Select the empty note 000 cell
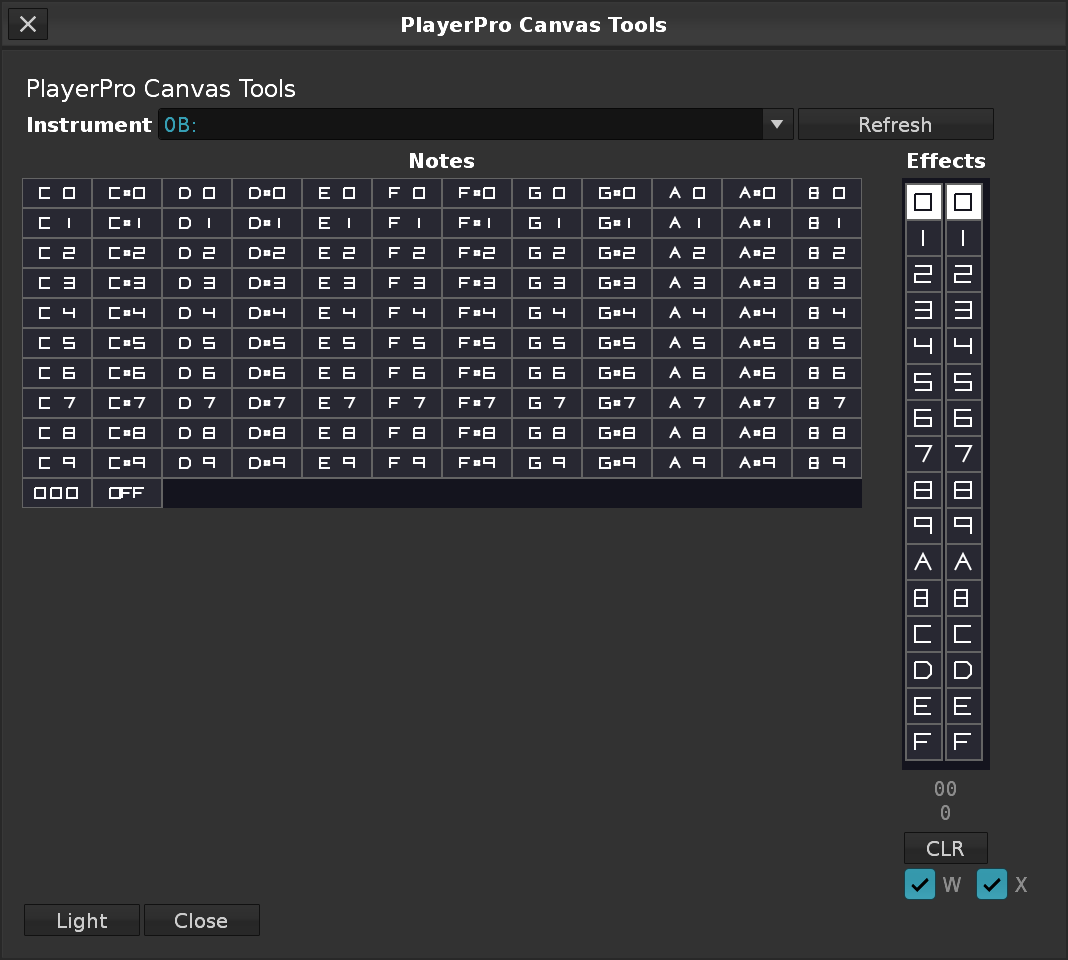 57,493
